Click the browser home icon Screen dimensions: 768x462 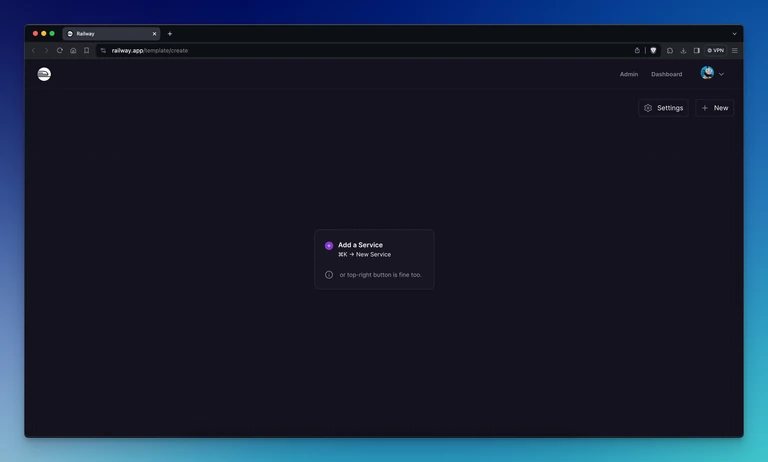click(73, 50)
